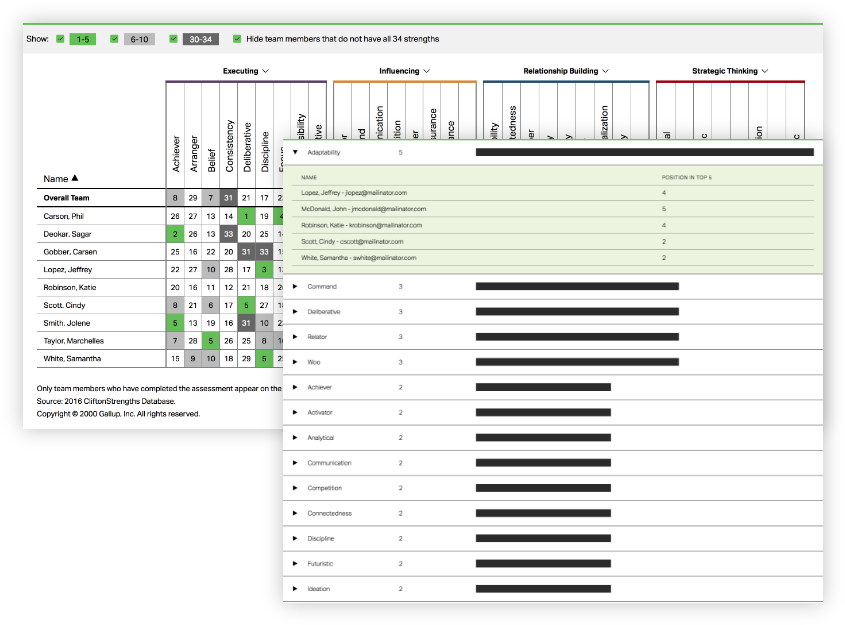Expand the Ideation strength row

coord(294,588)
